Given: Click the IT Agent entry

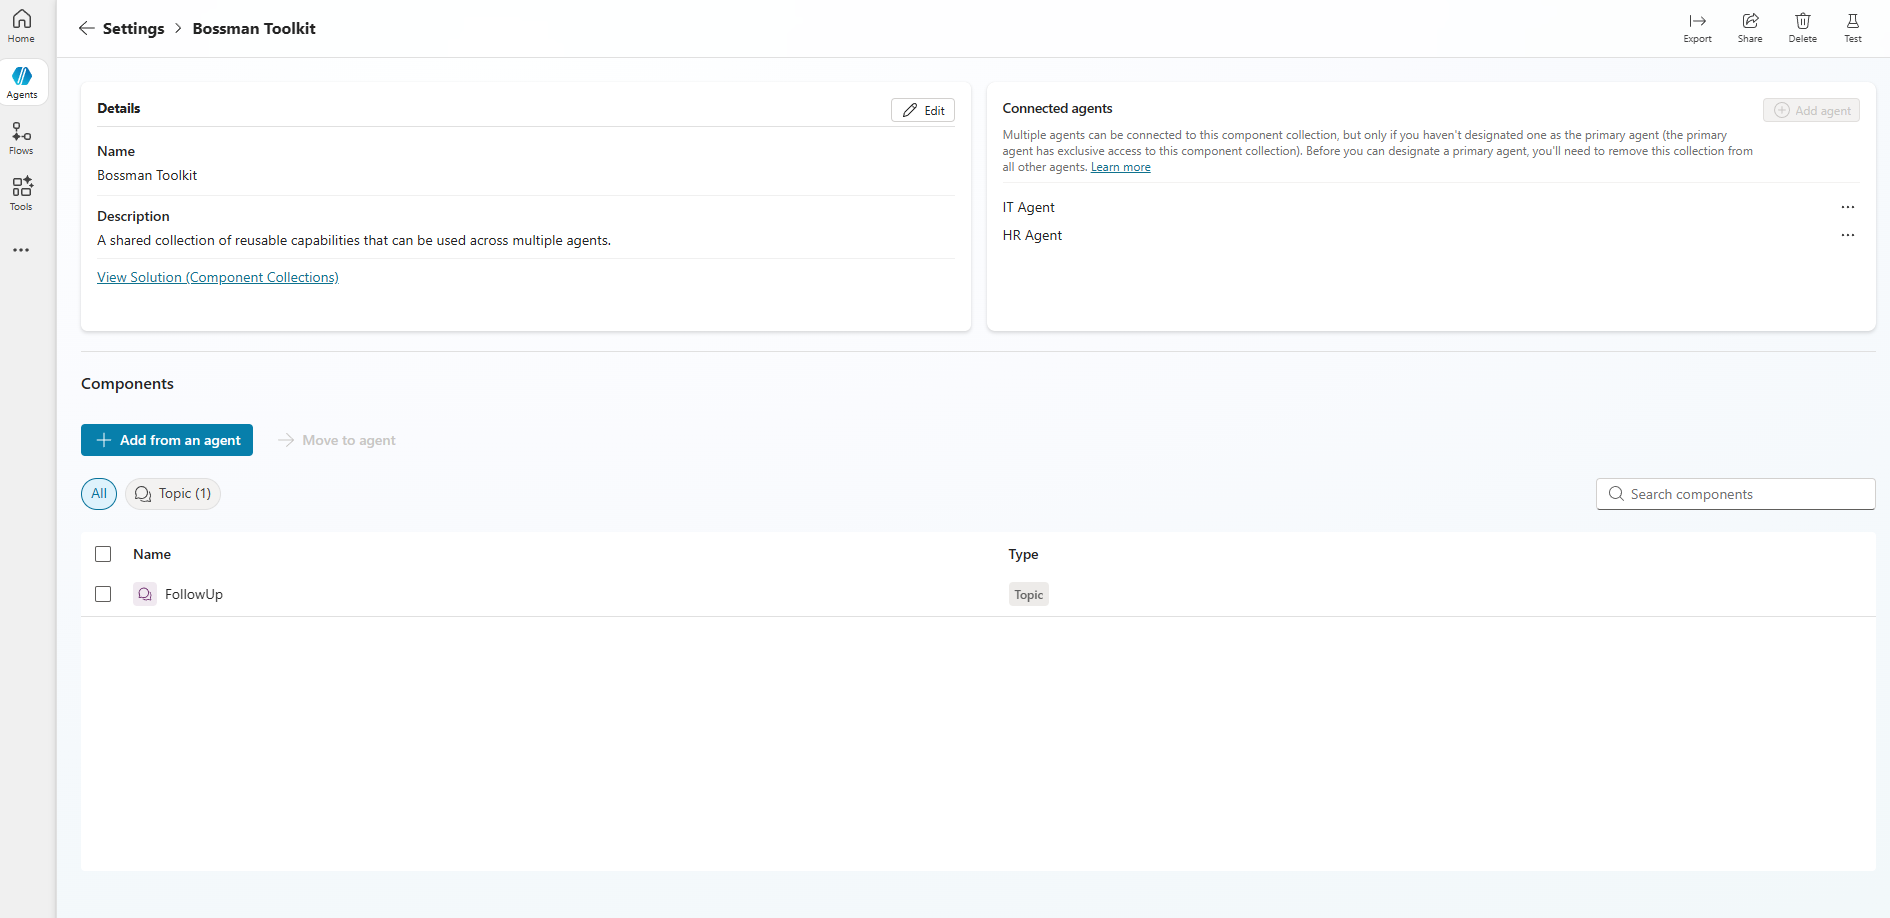Looking at the screenshot, I should 1028,207.
